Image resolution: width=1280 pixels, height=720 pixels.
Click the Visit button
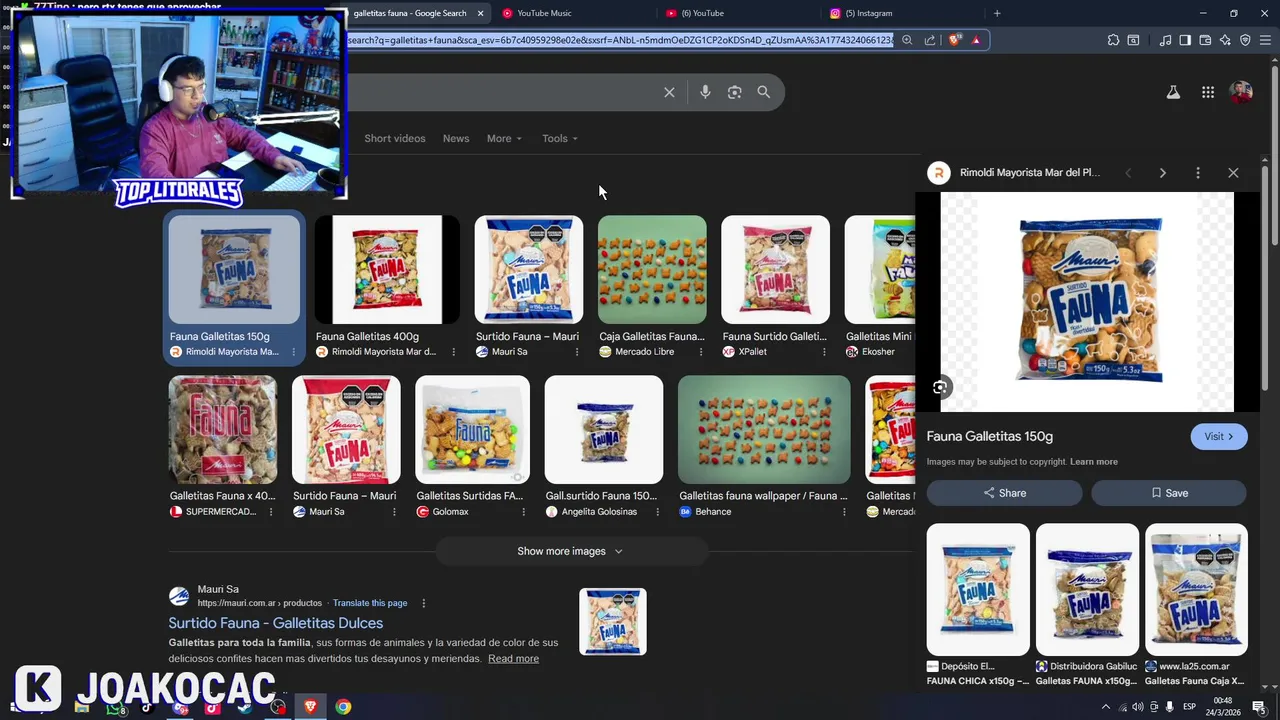point(1219,437)
